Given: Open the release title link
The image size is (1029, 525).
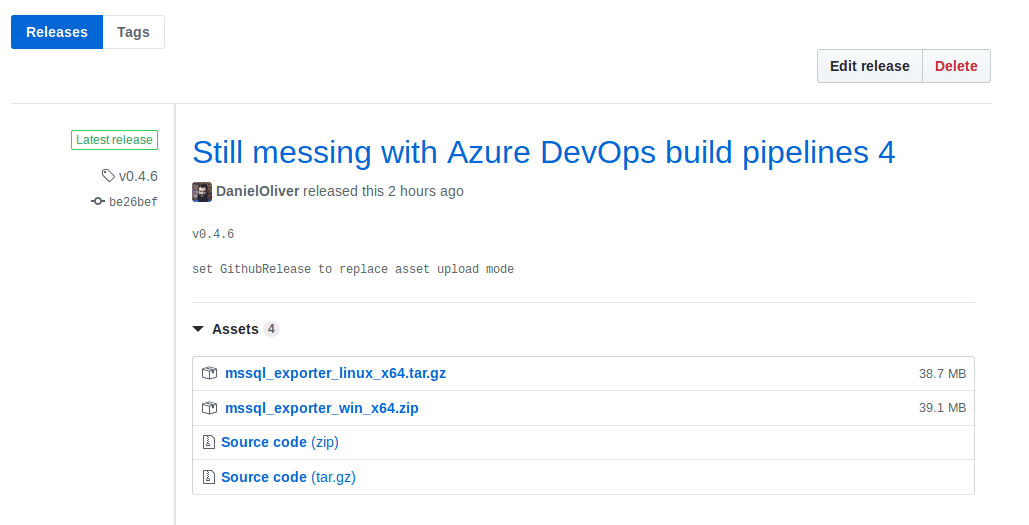Looking at the screenshot, I should click(543, 152).
